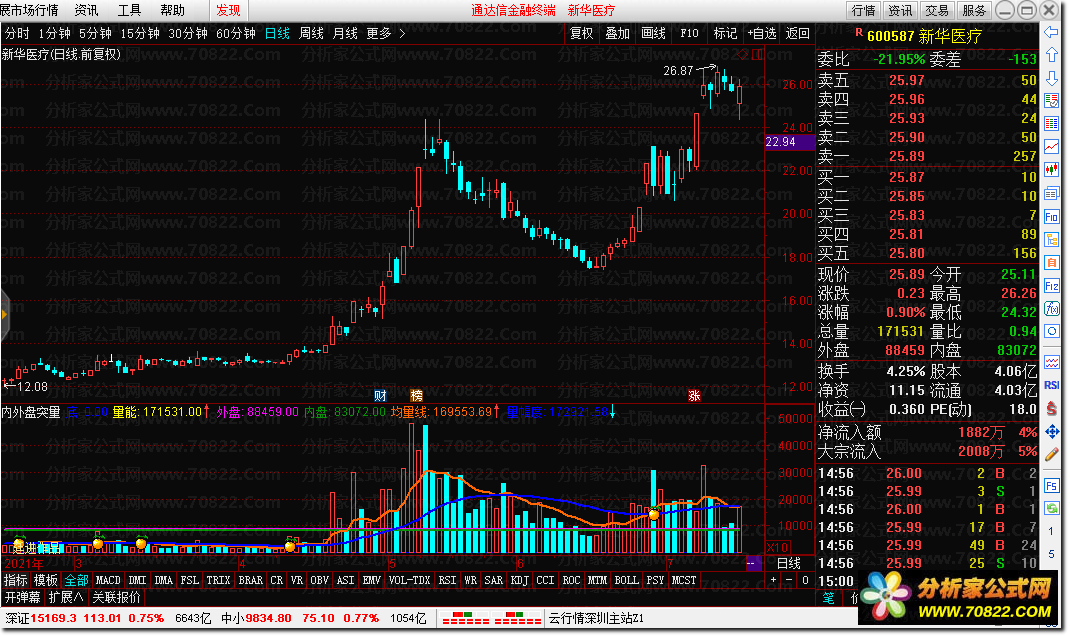Screen dimensions: 1070x636
Task: Select the BOLL indicator tab
Action: click(x=626, y=580)
